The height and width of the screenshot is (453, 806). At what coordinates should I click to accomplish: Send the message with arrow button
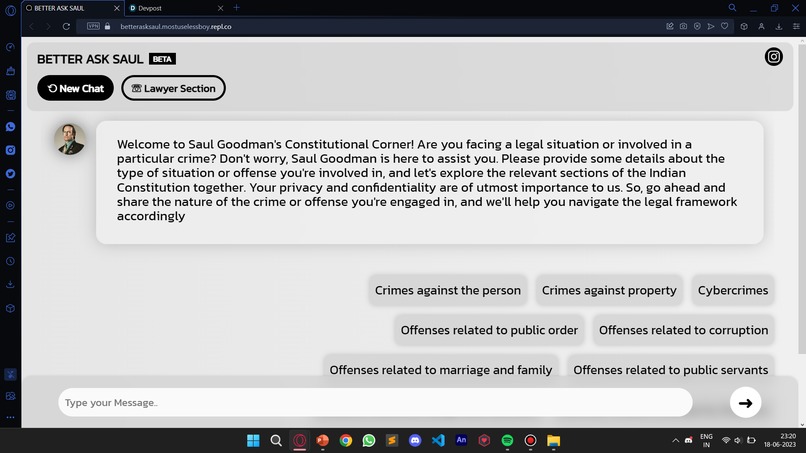[745, 403]
